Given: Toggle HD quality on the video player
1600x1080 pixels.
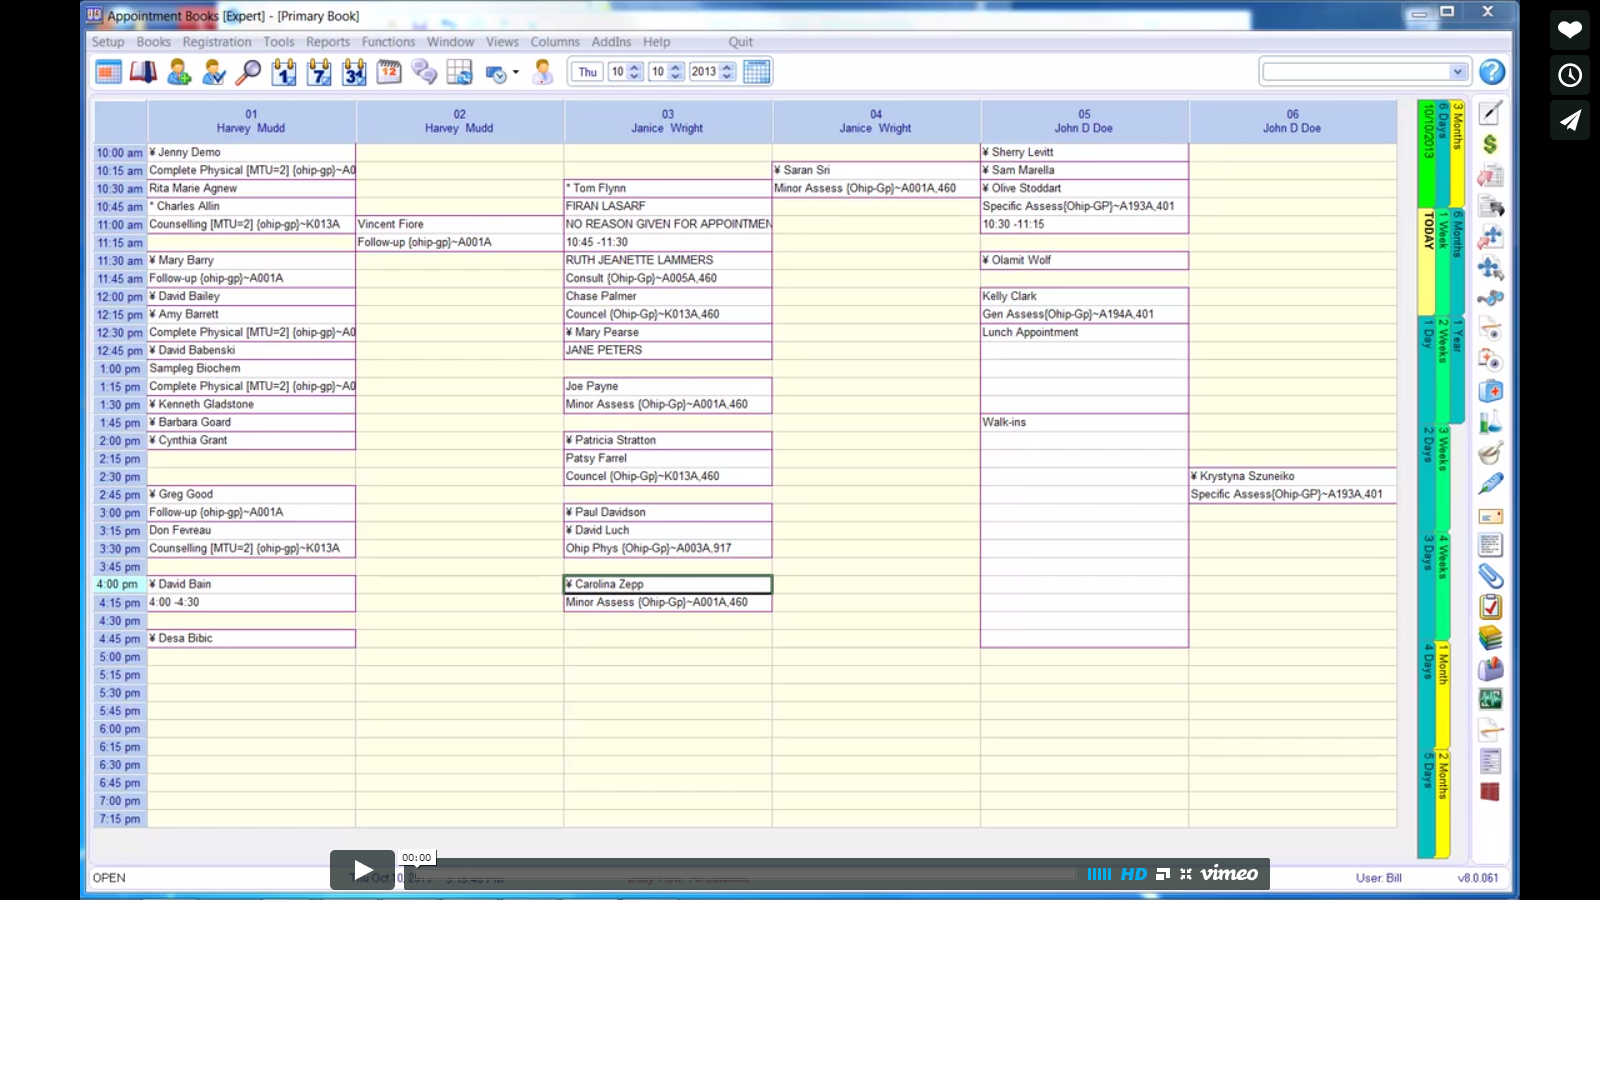Looking at the screenshot, I should [x=1134, y=874].
